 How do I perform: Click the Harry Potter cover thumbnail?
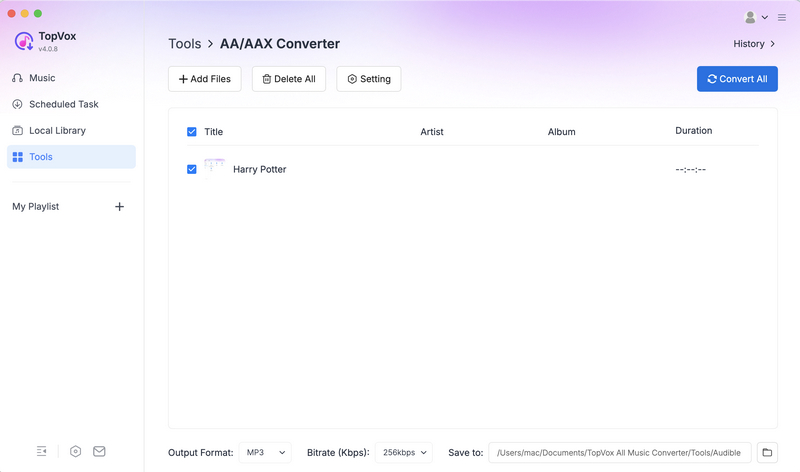tap(214, 169)
